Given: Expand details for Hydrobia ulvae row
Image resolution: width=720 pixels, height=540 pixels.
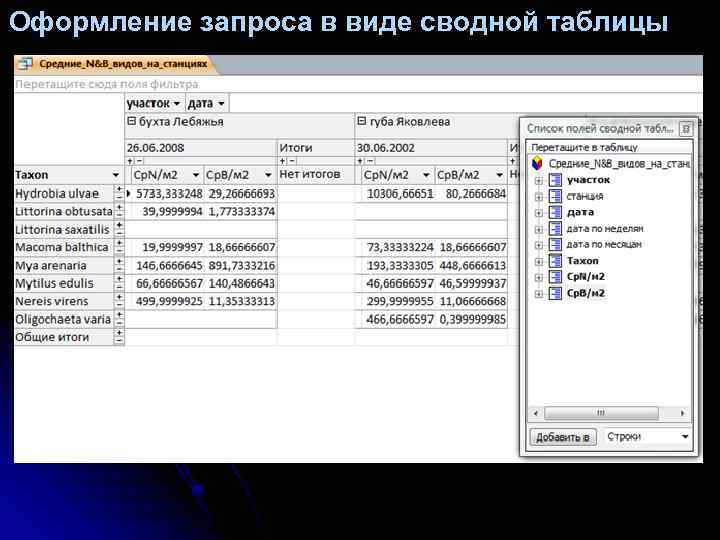Looking at the screenshot, I should pos(119,190).
